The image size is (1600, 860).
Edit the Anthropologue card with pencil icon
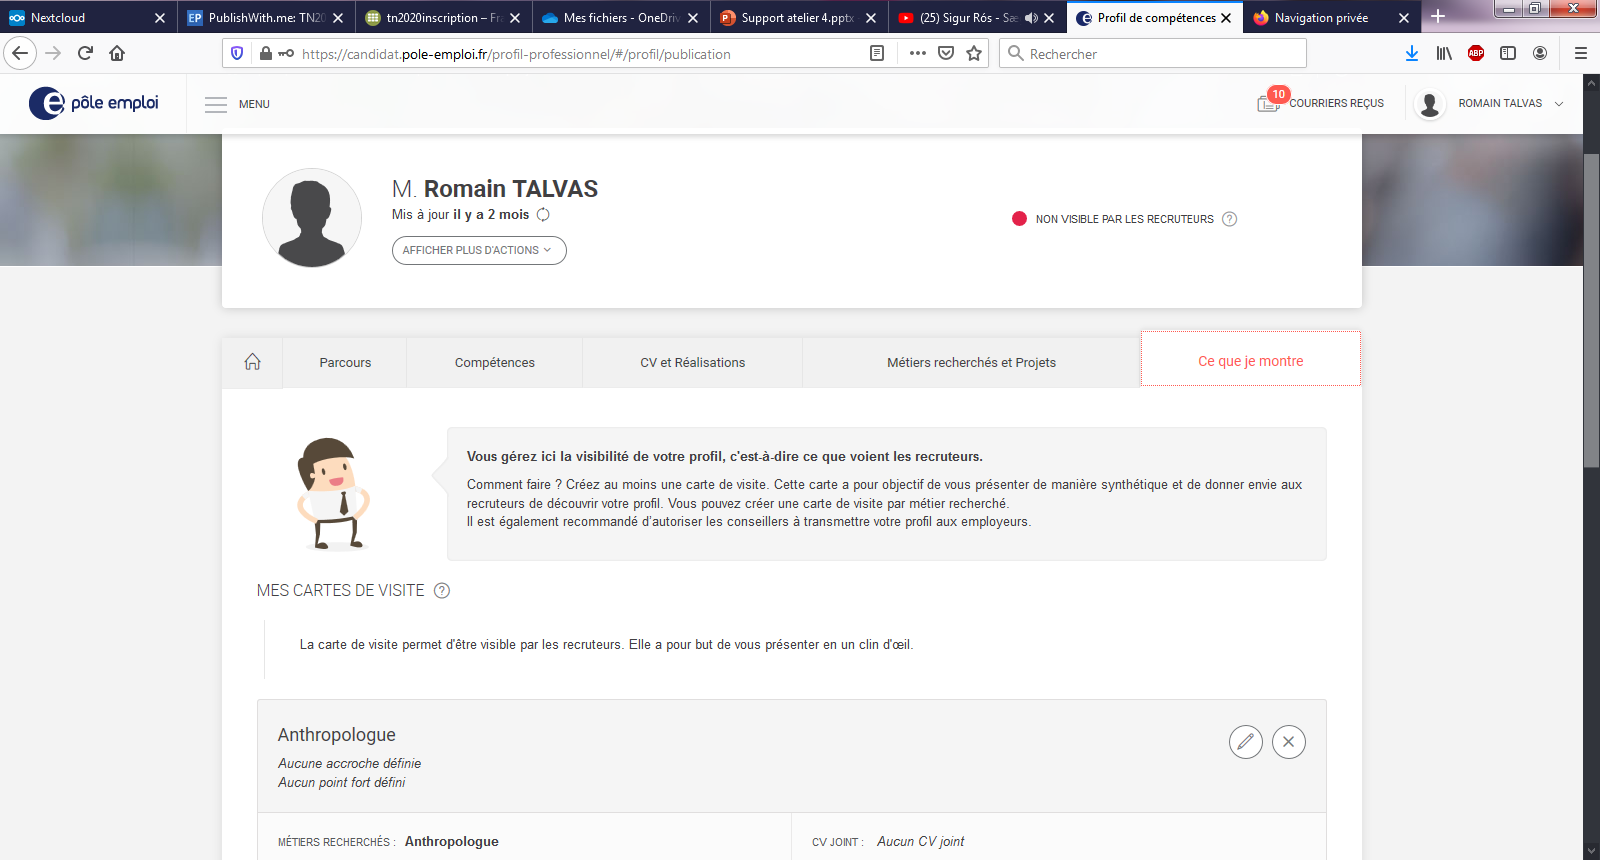point(1245,742)
